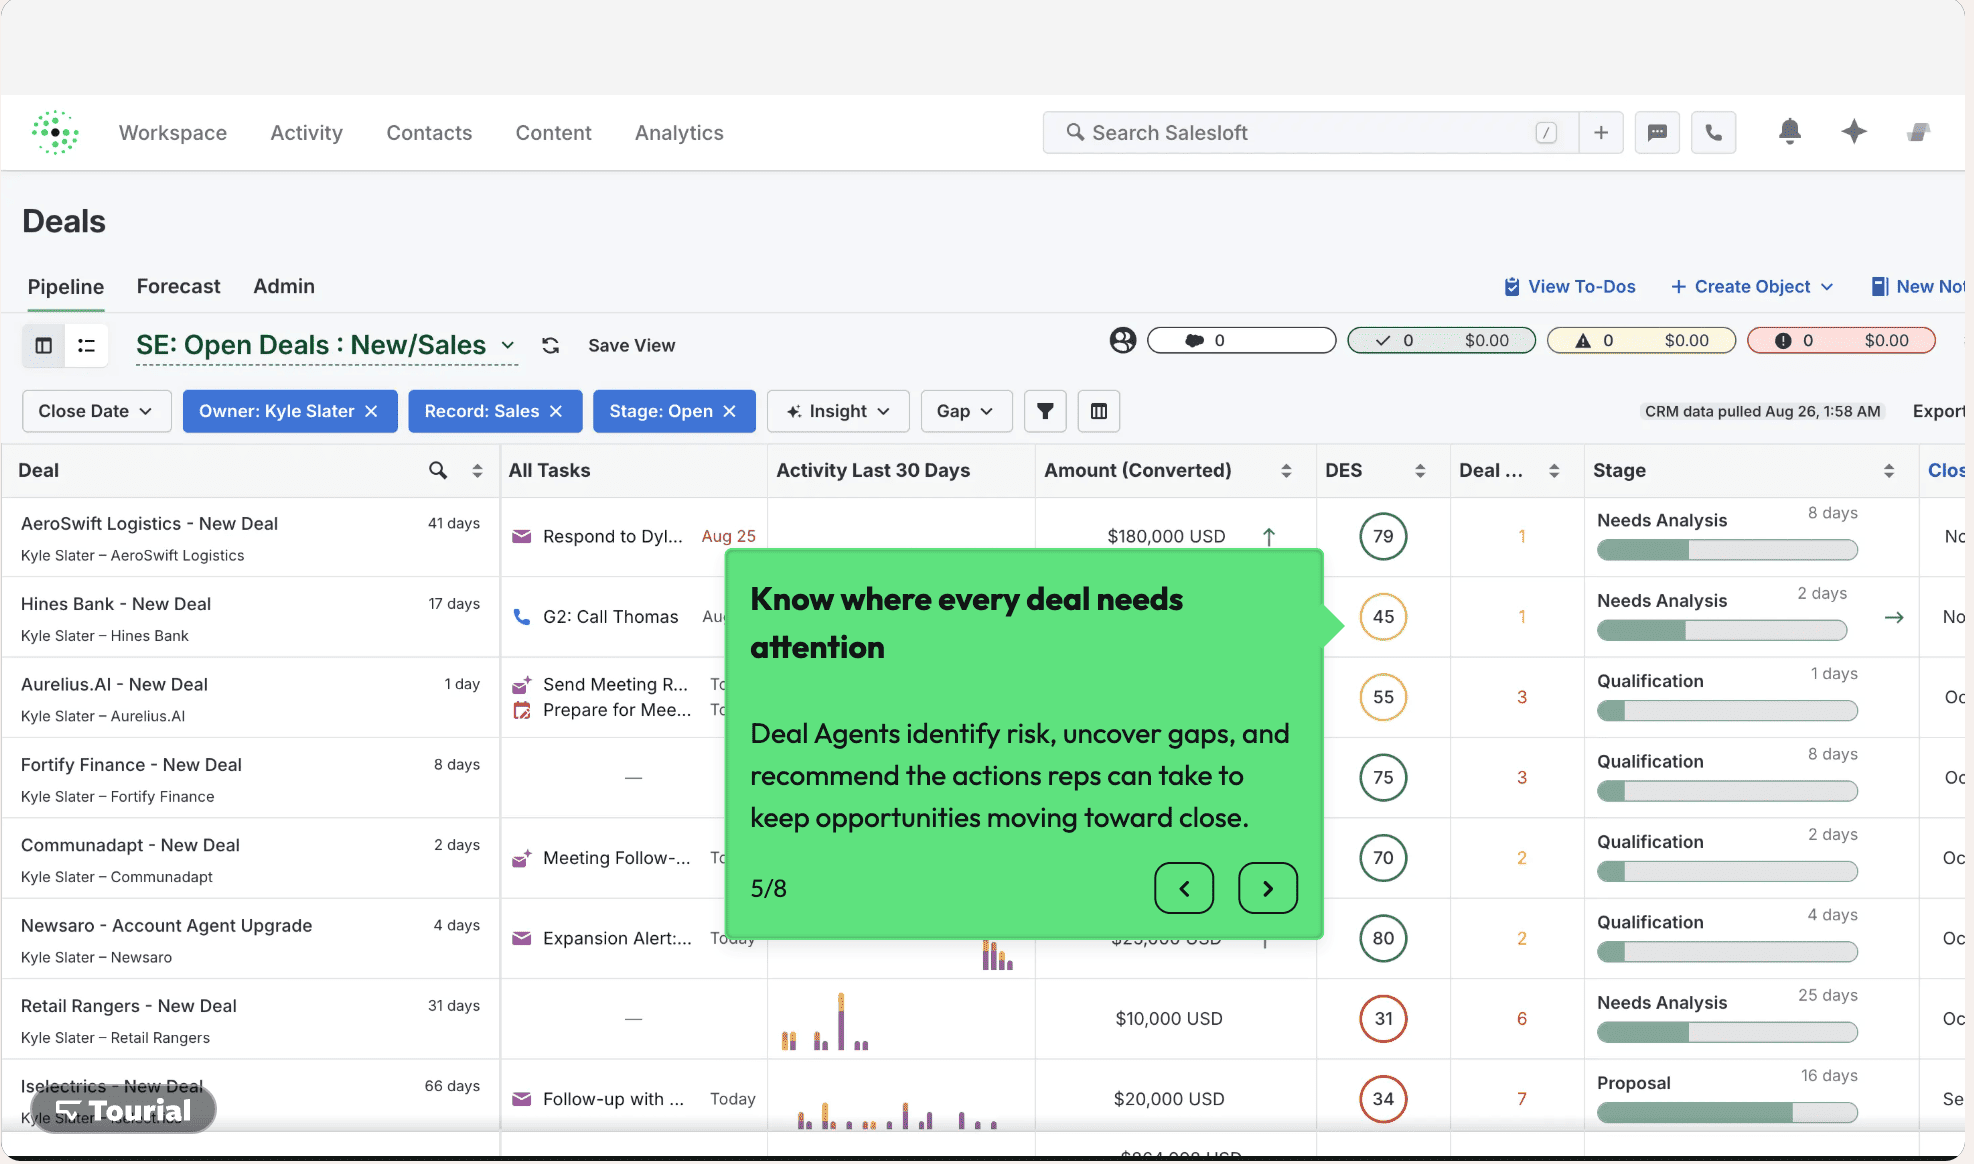Open the plus quick-create icon by search

pos(1601,132)
